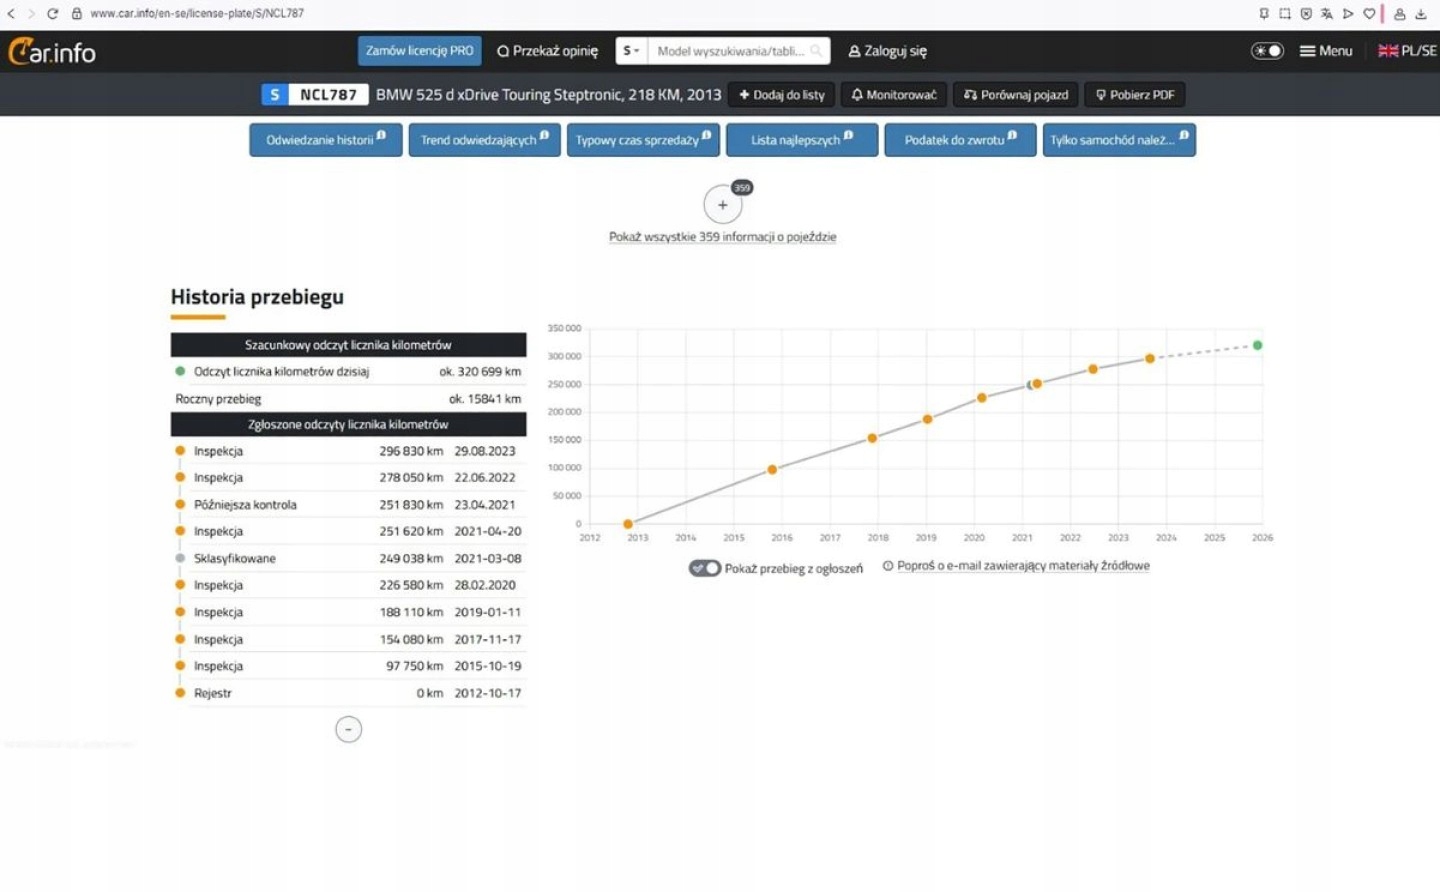Screen dimensions: 1440x892
Task: Click the green estimated mileage point on chart
Action: pyautogui.click(x=1257, y=345)
